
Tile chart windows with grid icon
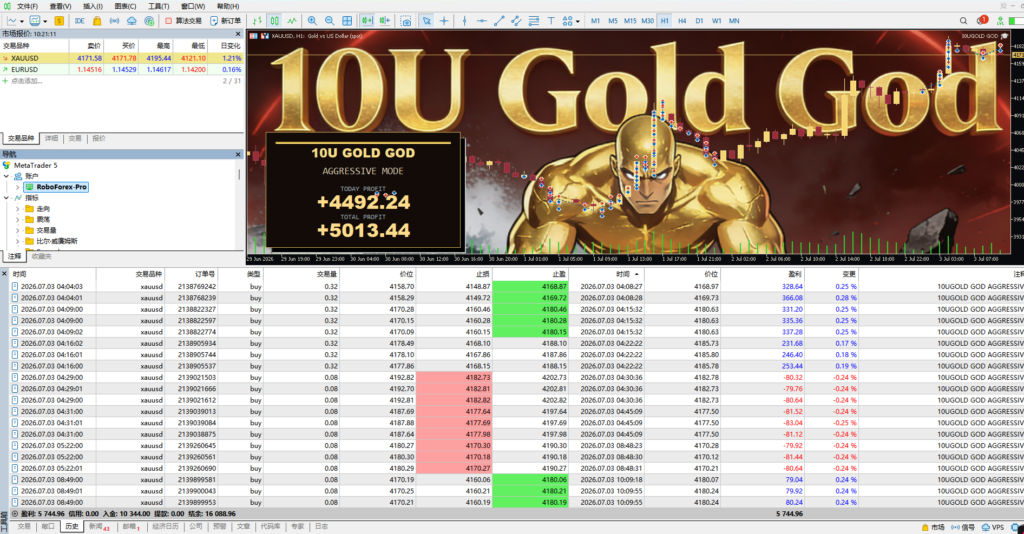click(347, 21)
